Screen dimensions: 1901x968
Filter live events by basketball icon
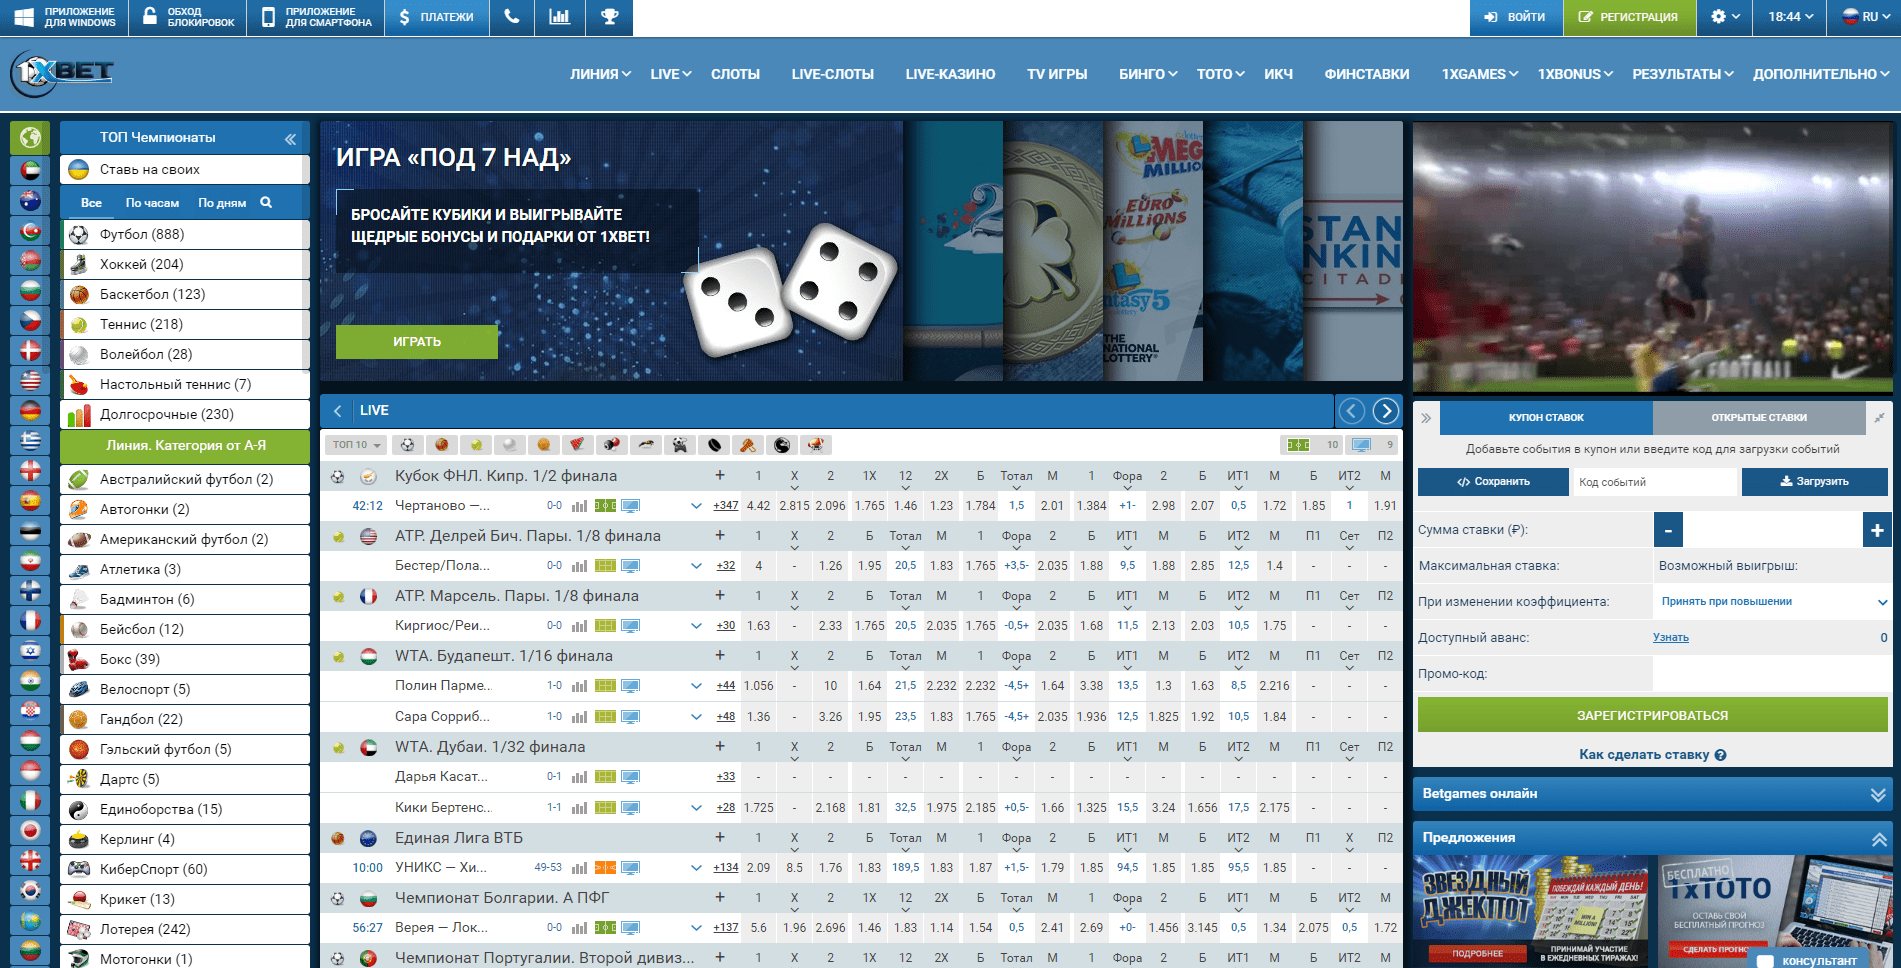(x=441, y=445)
